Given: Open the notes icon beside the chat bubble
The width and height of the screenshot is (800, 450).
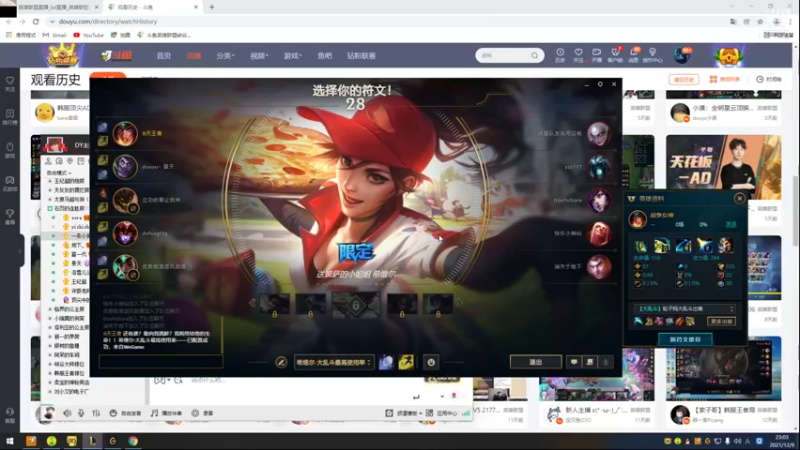Looking at the screenshot, I should (590, 362).
